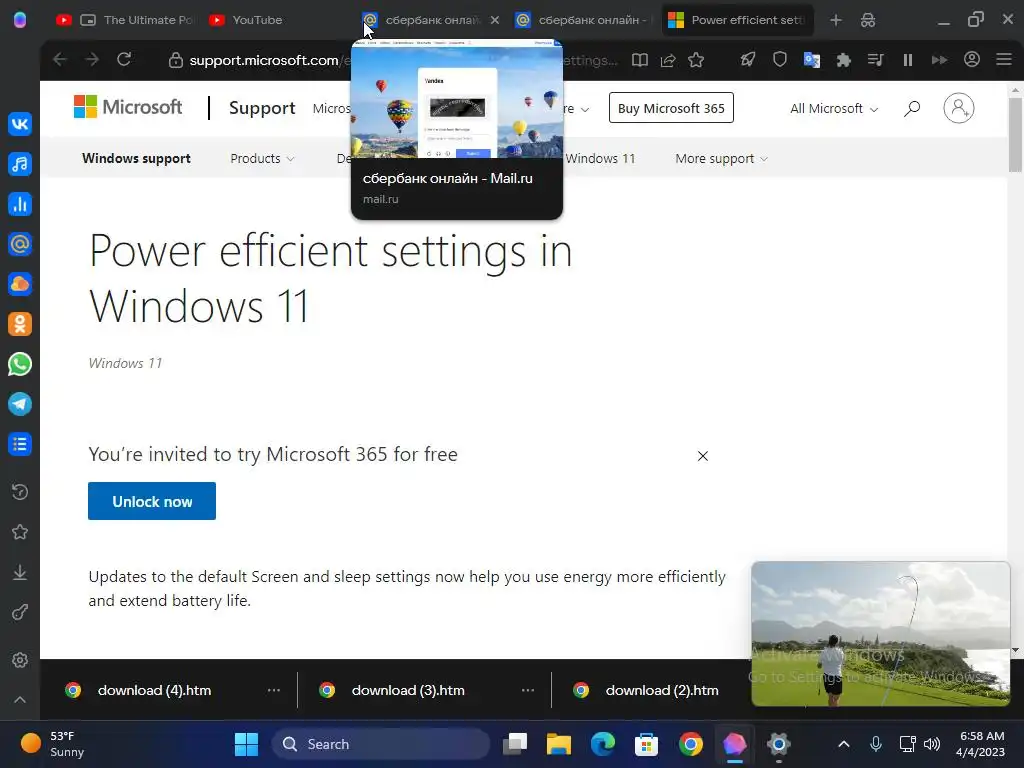This screenshot has width=1024, height=768.
Task: Open the Mail.ru @ sidebar icon
Action: pyautogui.click(x=20, y=244)
